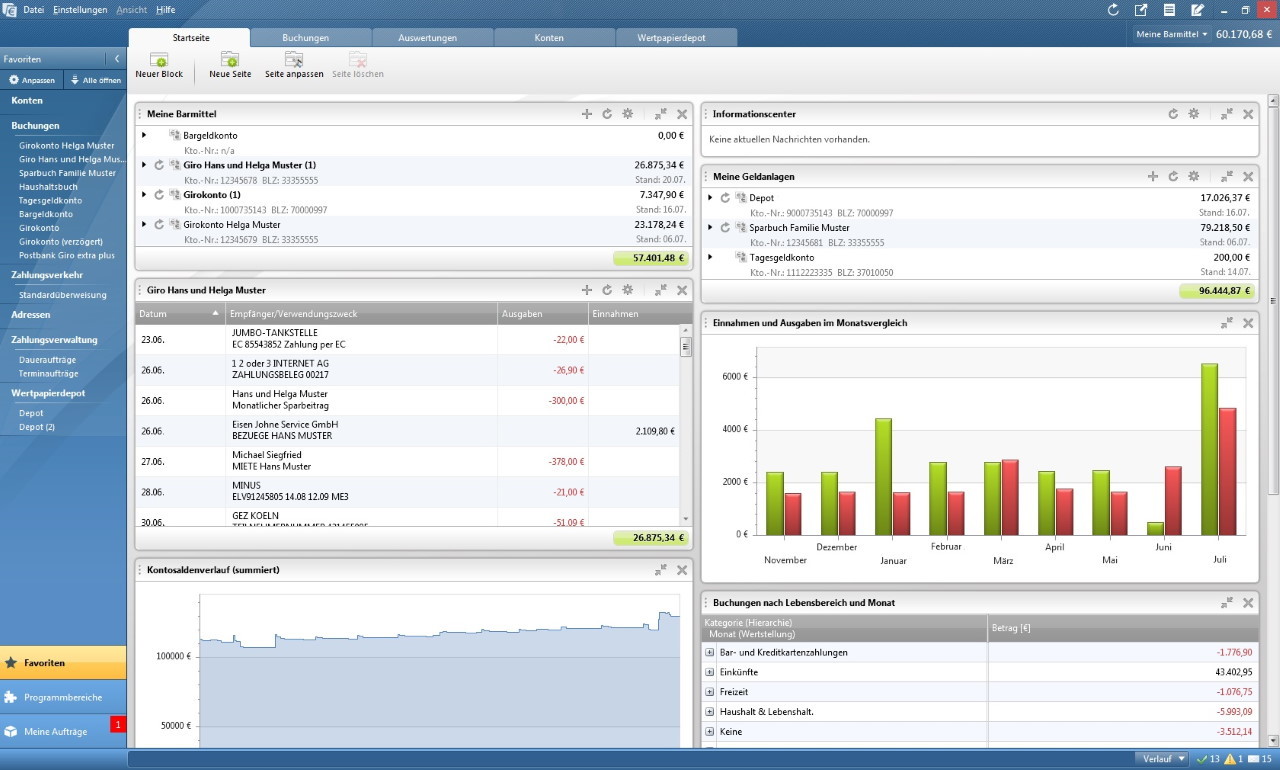Open the Verlauf dropdown in the status bar
The image size is (1280, 770).
(1162, 759)
